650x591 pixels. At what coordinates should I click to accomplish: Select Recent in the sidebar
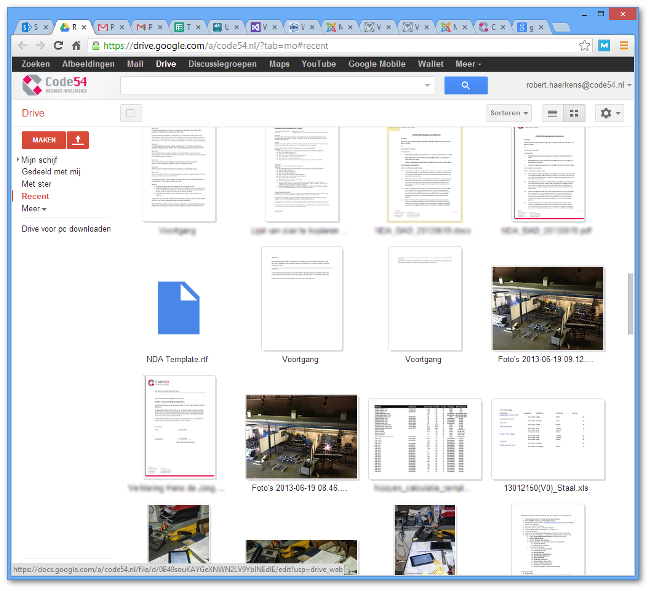pyautogui.click(x=35, y=196)
